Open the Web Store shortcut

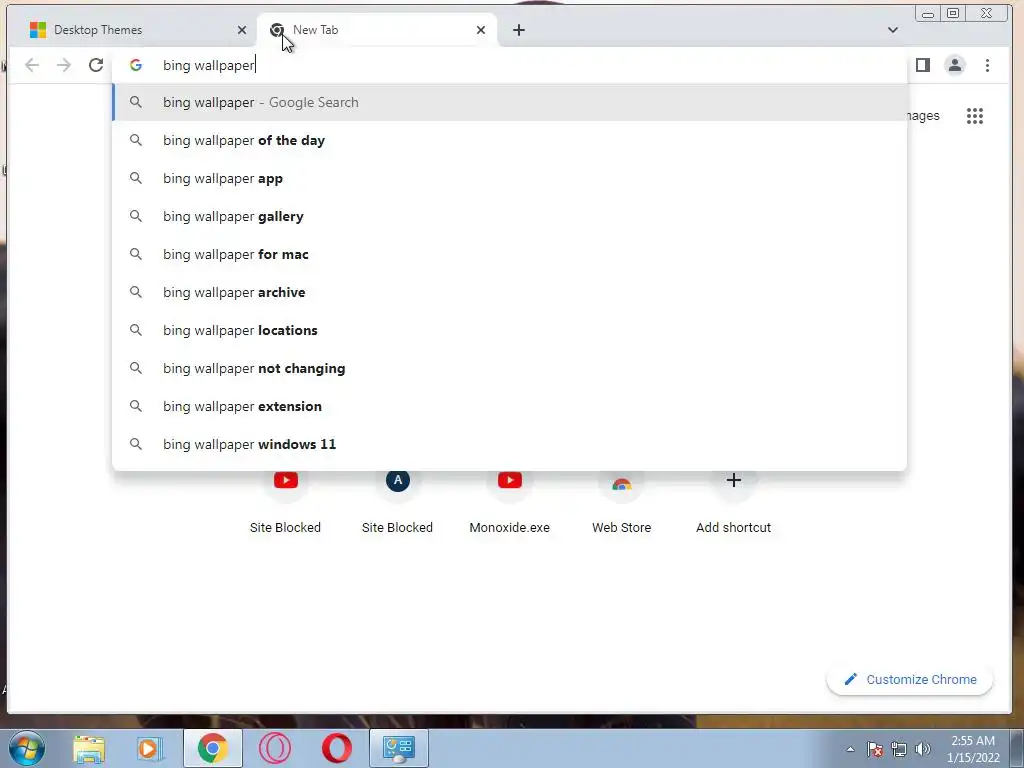[x=622, y=502]
